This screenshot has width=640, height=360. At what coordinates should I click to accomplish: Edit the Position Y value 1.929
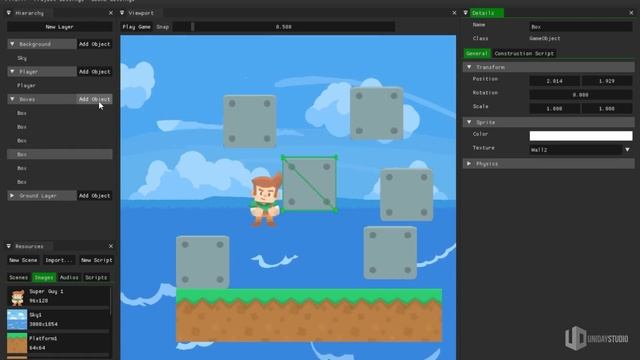607,81
